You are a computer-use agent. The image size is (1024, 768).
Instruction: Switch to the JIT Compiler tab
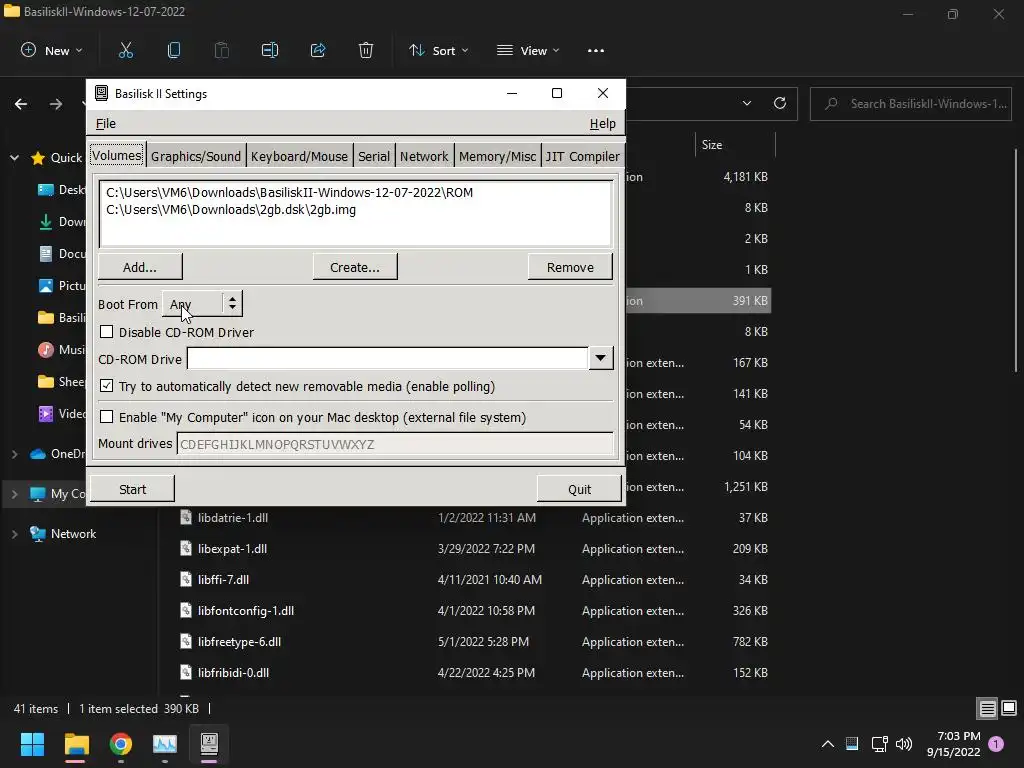[583, 156]
